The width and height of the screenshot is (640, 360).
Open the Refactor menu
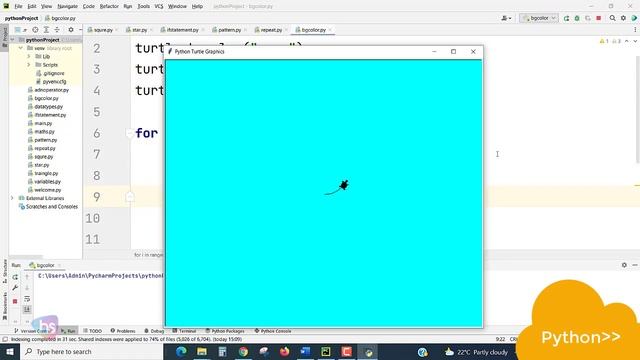click(109, 7)
